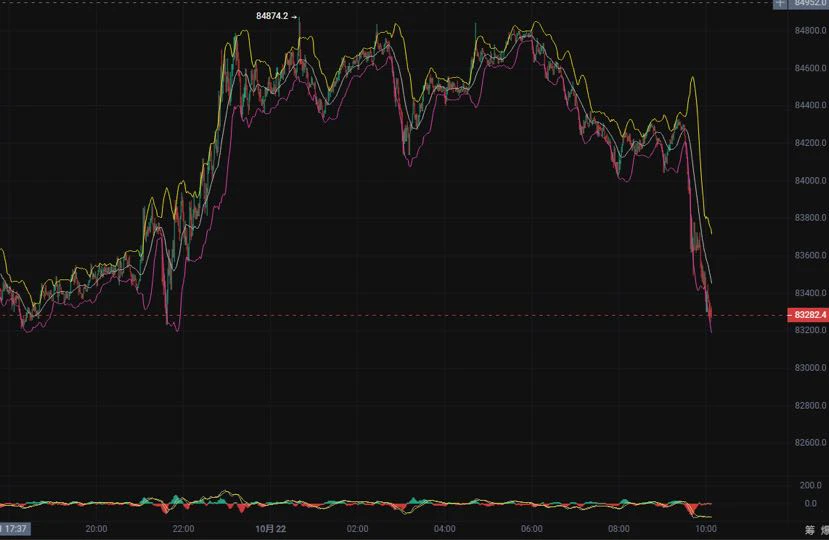Viewport: 829px width, 540px height.
Task: Click the 82800.0 price axis label
Action: point(810,405)
